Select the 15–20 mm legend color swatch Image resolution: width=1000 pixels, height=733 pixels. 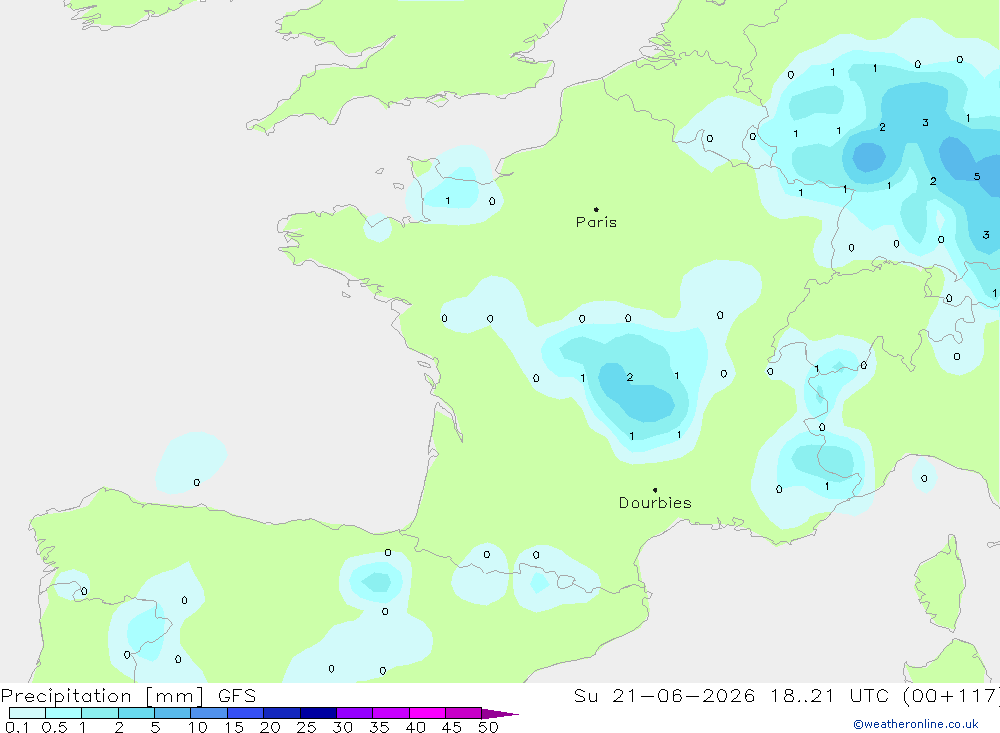tap(246, 713)
